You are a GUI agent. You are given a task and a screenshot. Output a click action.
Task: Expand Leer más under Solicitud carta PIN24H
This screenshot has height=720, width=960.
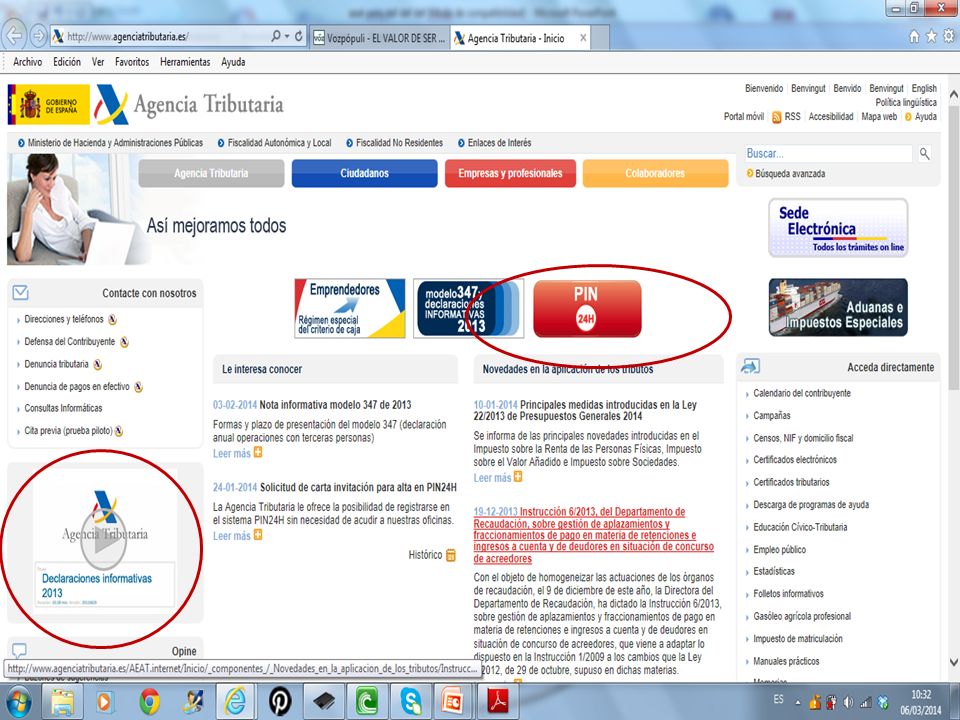click(237, 536)
